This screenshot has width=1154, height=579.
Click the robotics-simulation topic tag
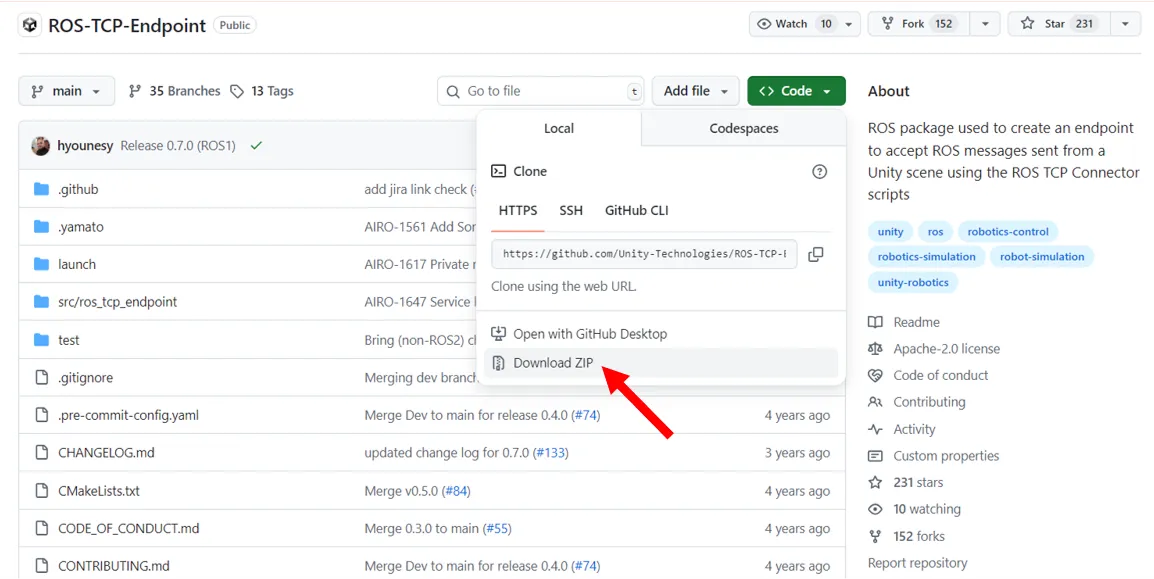[926, 257]
